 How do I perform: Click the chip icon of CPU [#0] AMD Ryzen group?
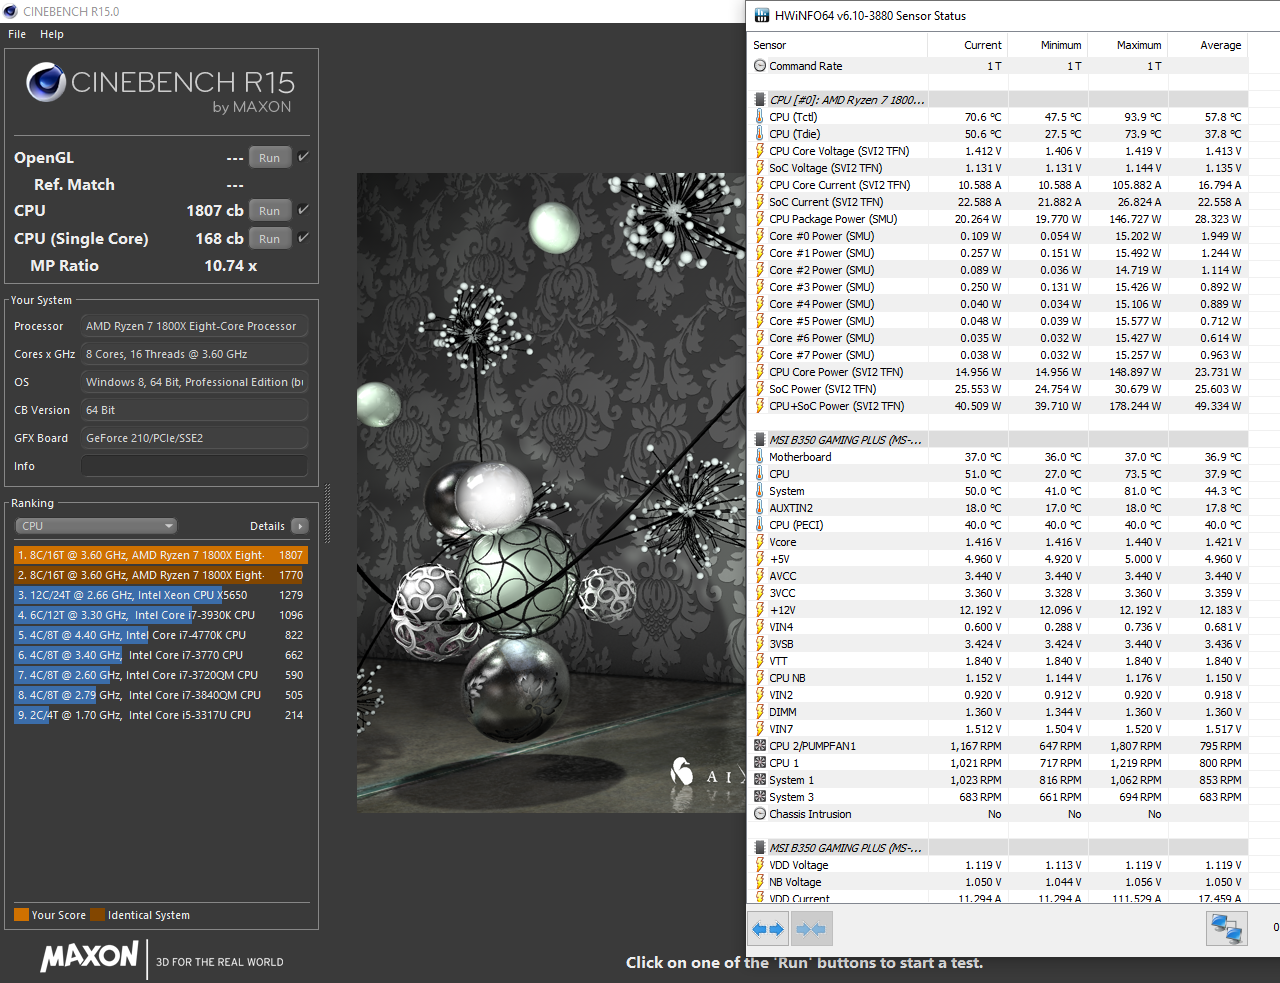click(760, 100)
